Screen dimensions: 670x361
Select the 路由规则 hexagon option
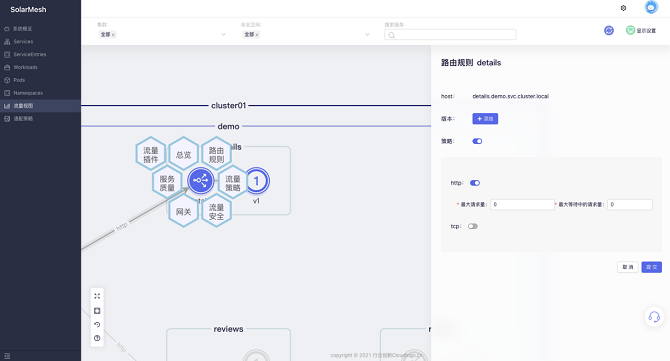tap(216, 154)
